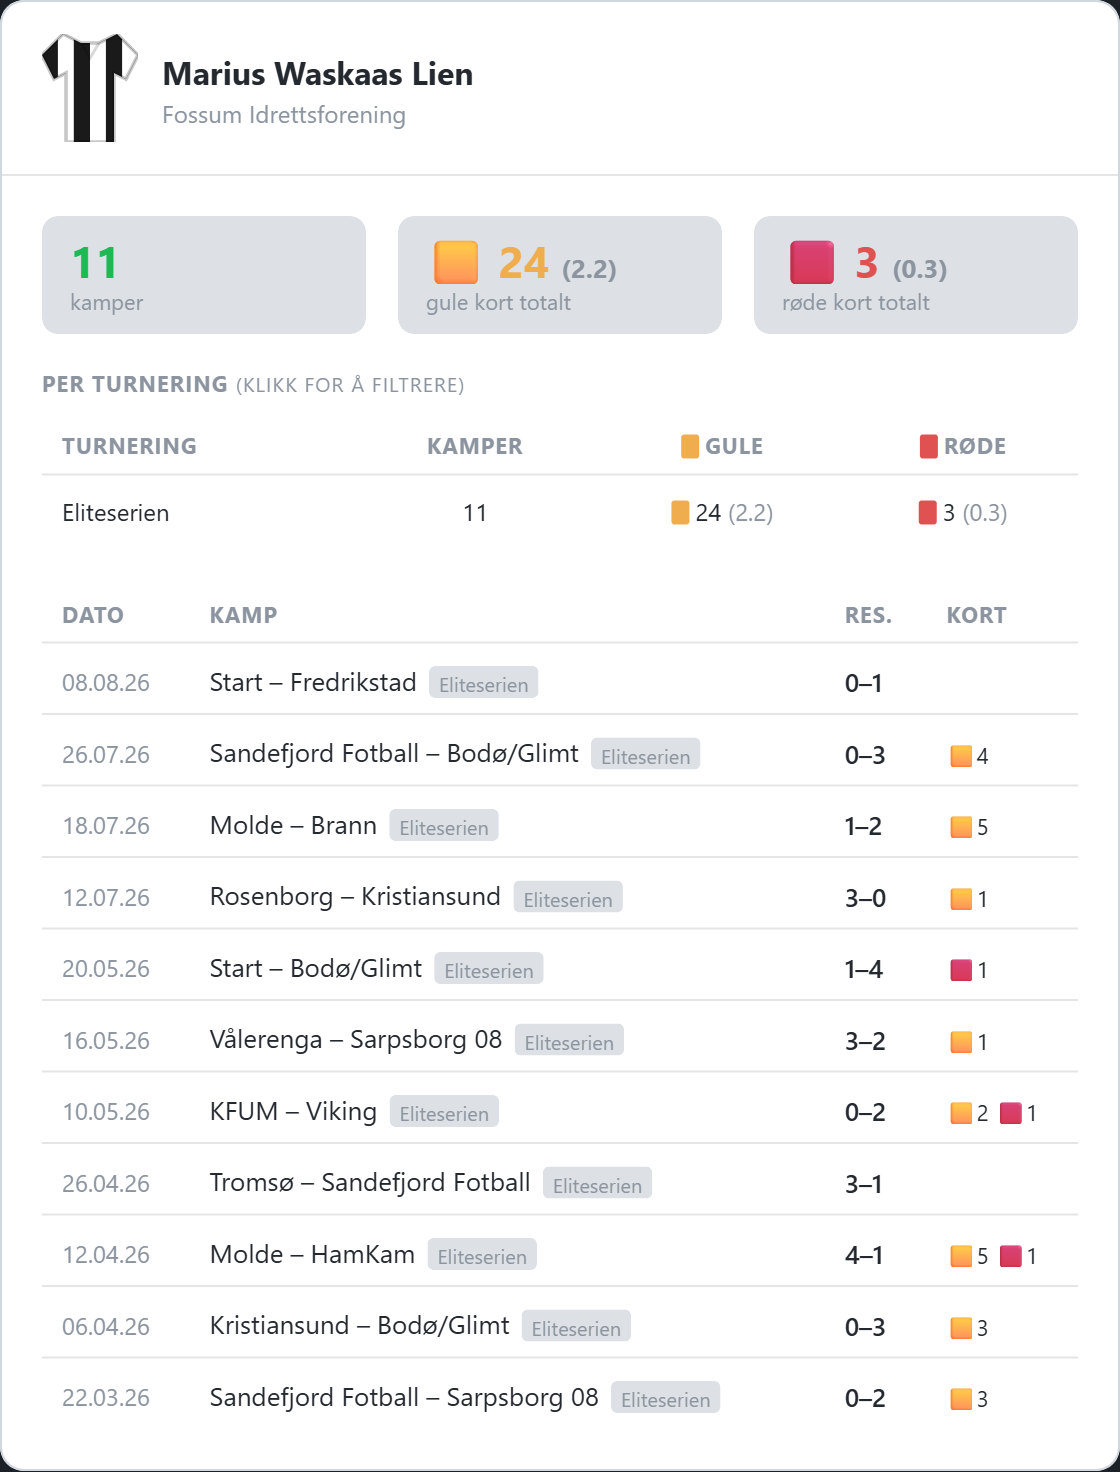The height and width of the screenshot is (1472, 1120).
Task: Click Eliteserien tag on Start – Fredrikstad match
Action: 484,684
